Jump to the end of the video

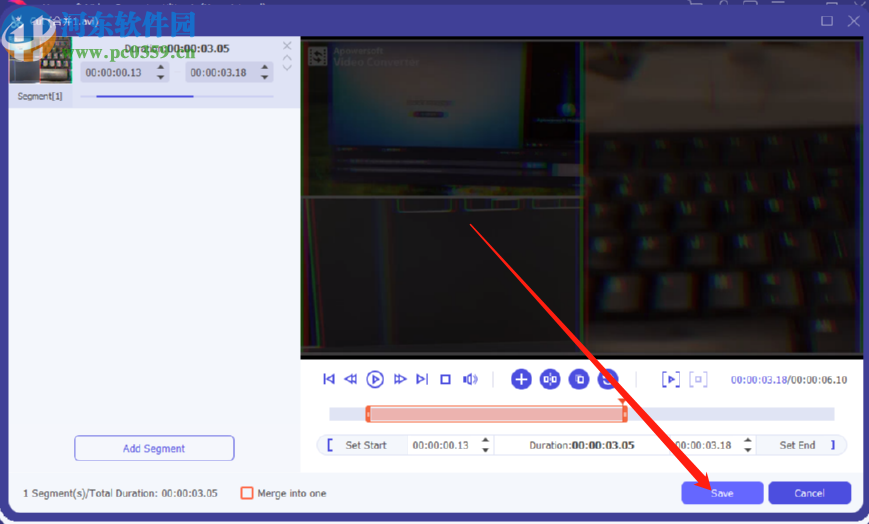(x=422, y=379)
